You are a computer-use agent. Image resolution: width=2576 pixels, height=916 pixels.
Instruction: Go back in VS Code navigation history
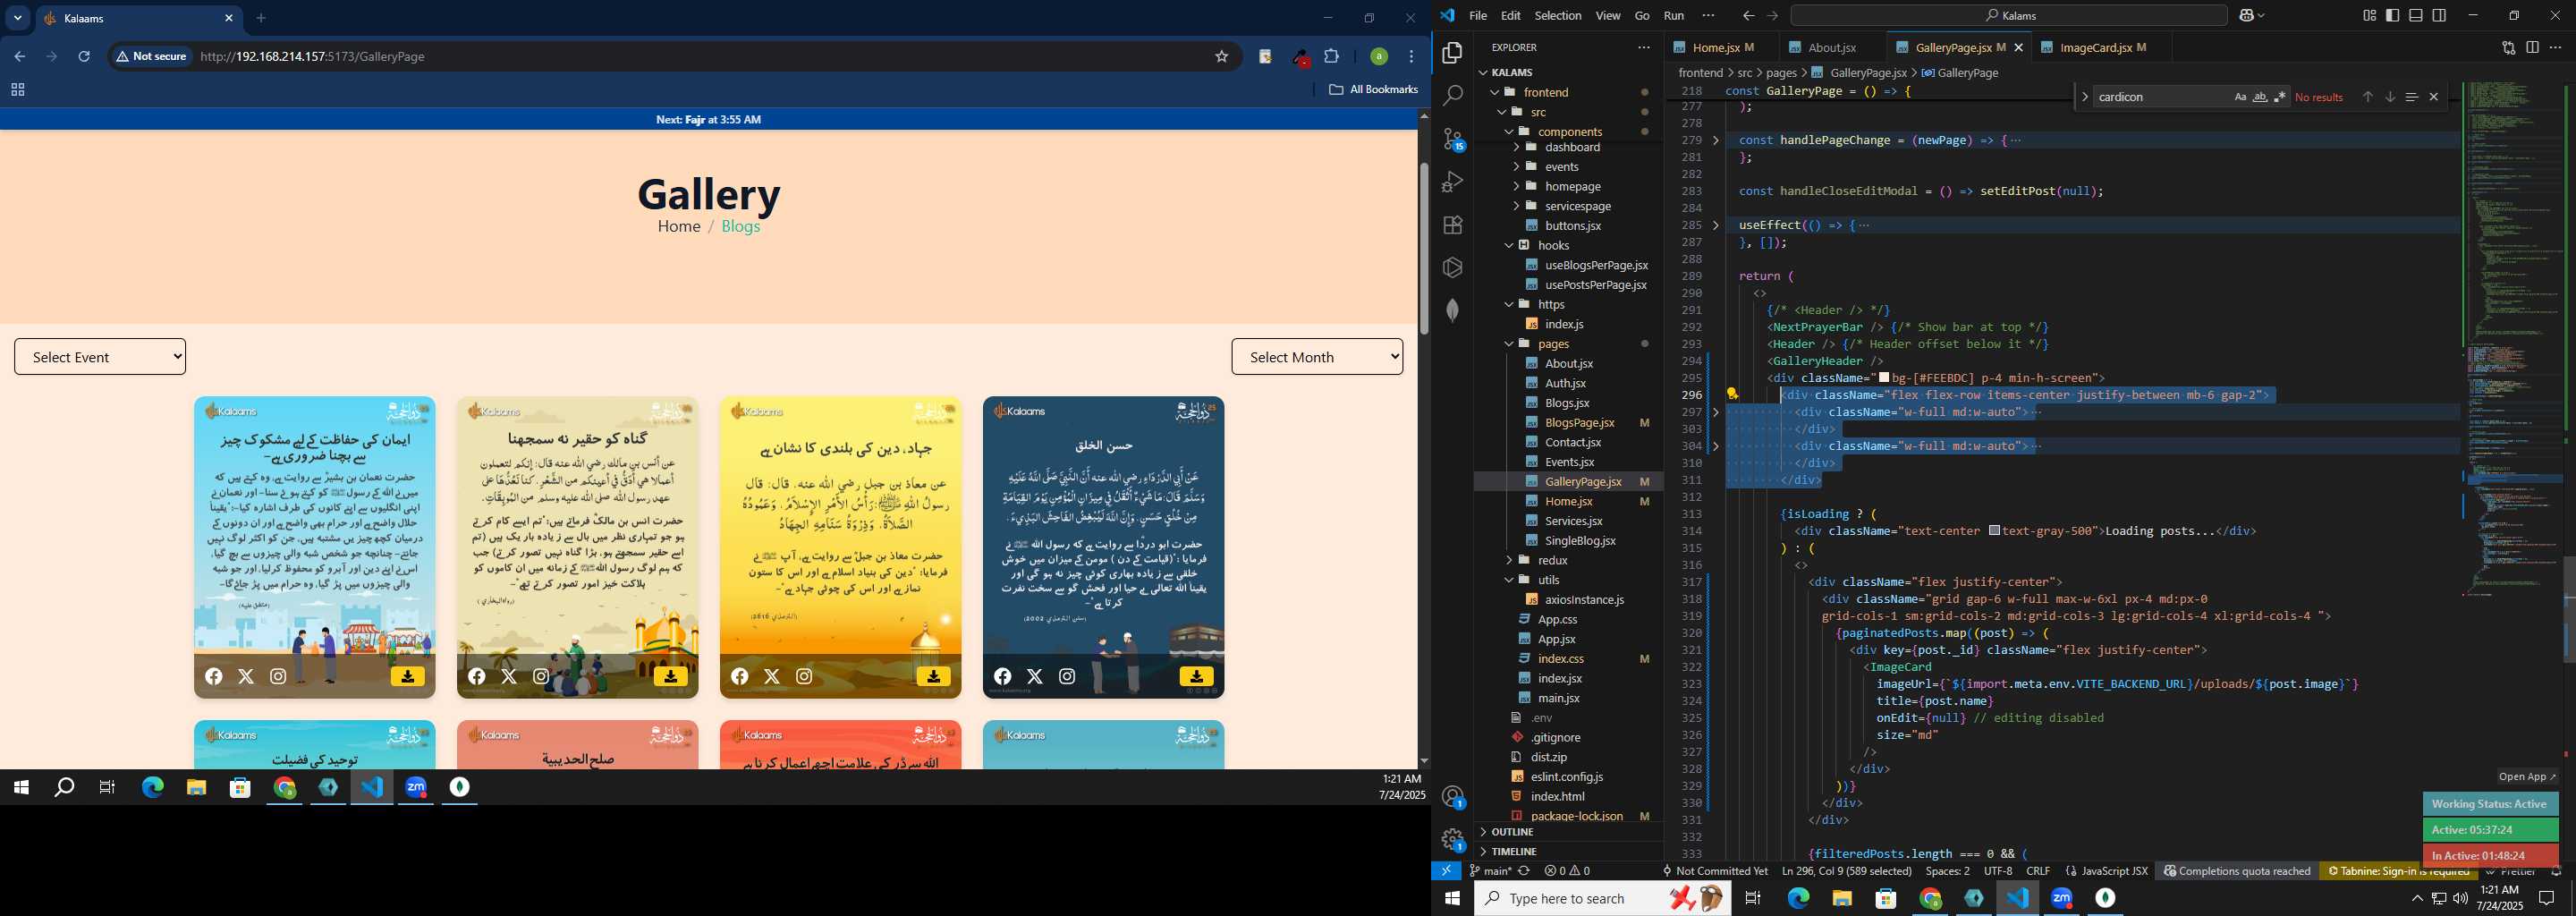1748,15
